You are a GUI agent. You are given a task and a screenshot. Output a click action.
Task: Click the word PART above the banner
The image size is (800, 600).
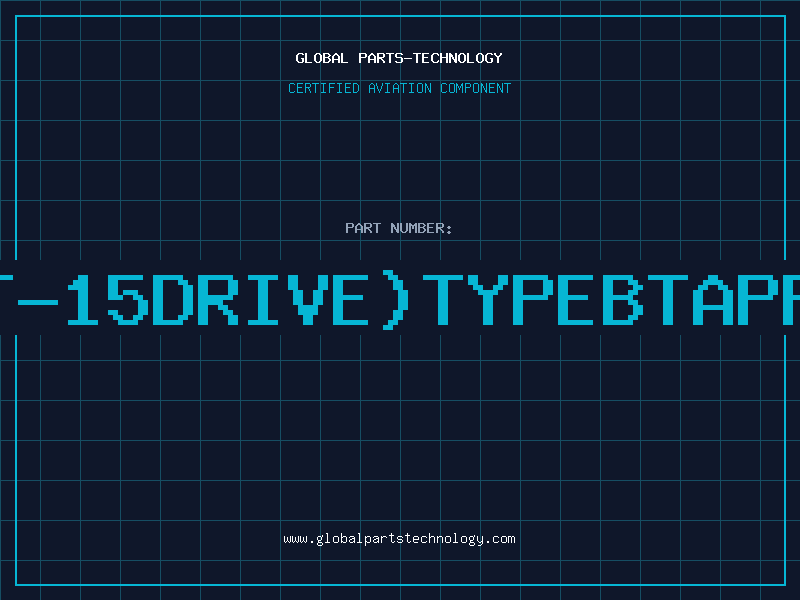click(363, 228)
